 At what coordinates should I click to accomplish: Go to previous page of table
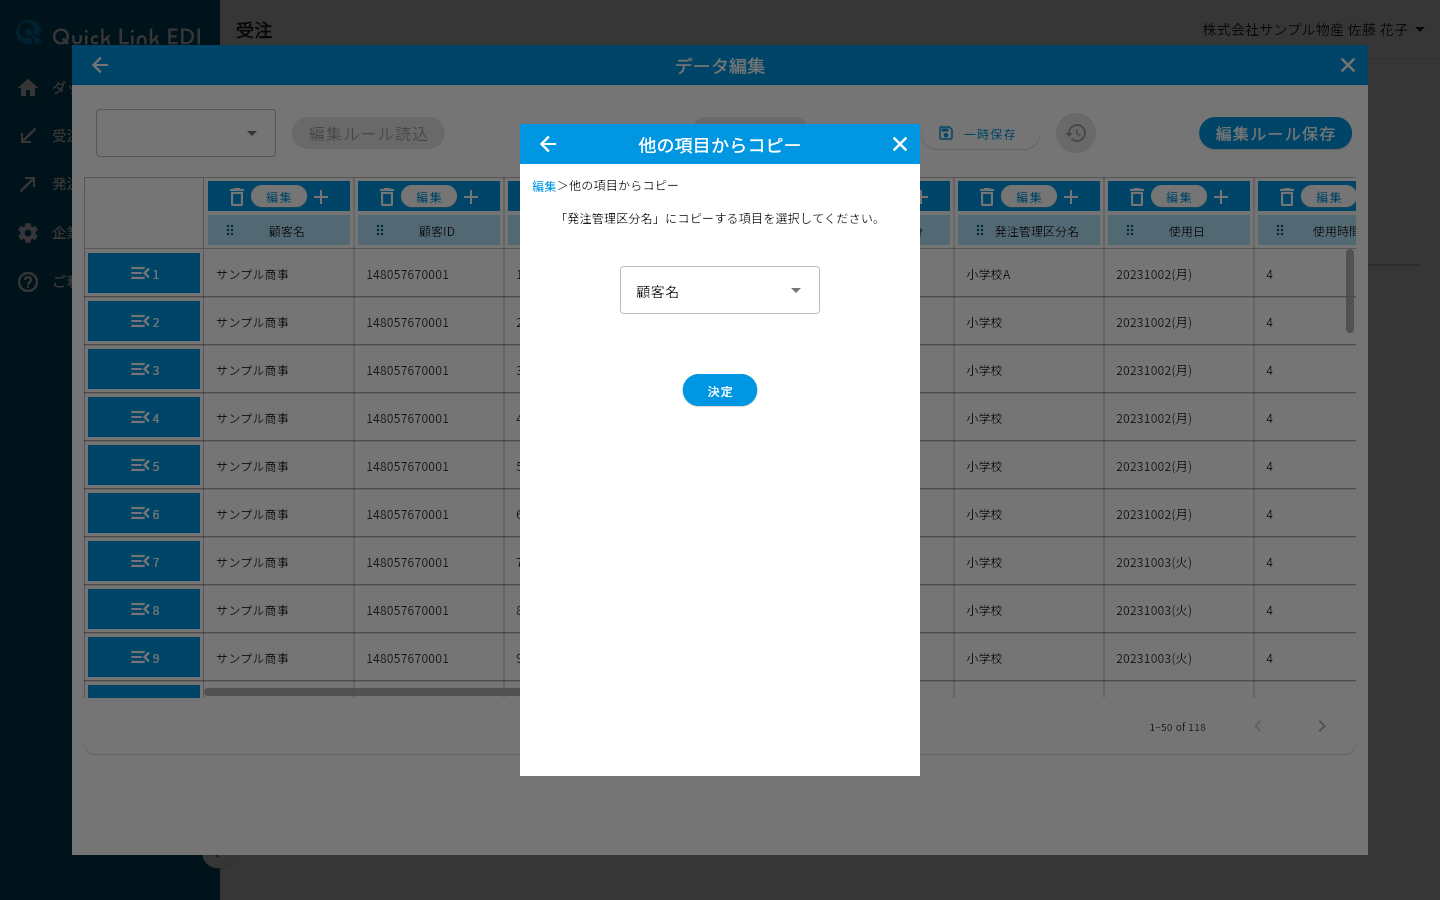[x=1258, y=726]
